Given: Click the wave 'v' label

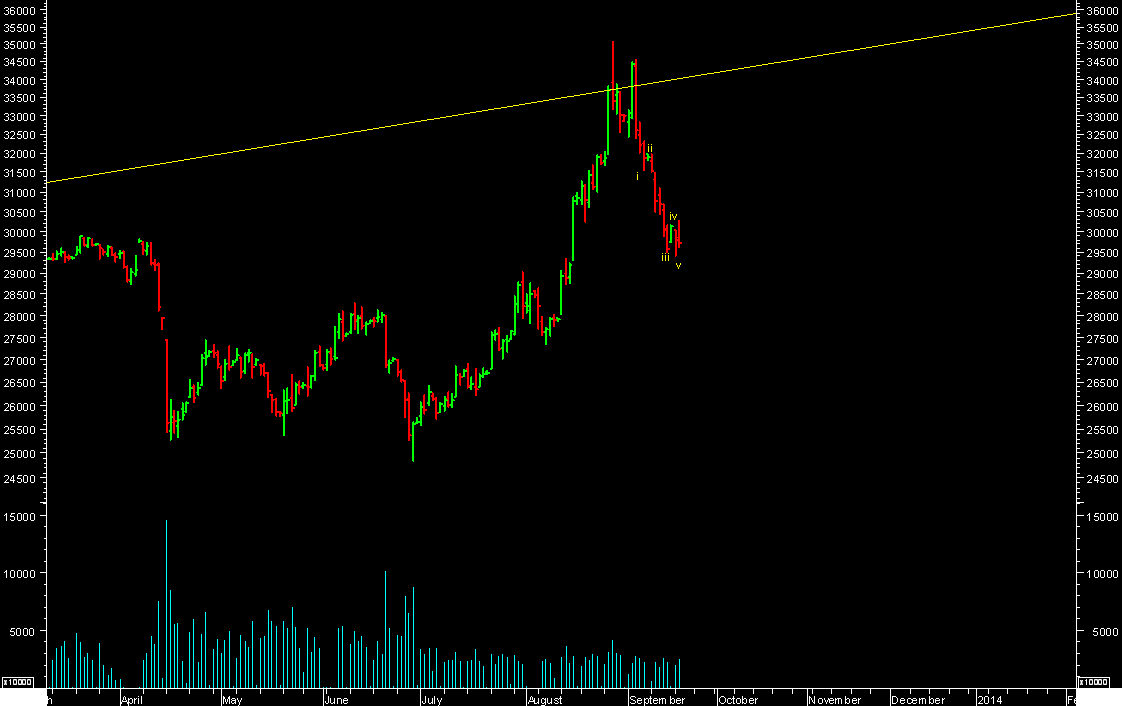Looking at the screenshot, I should pos(678,265).
